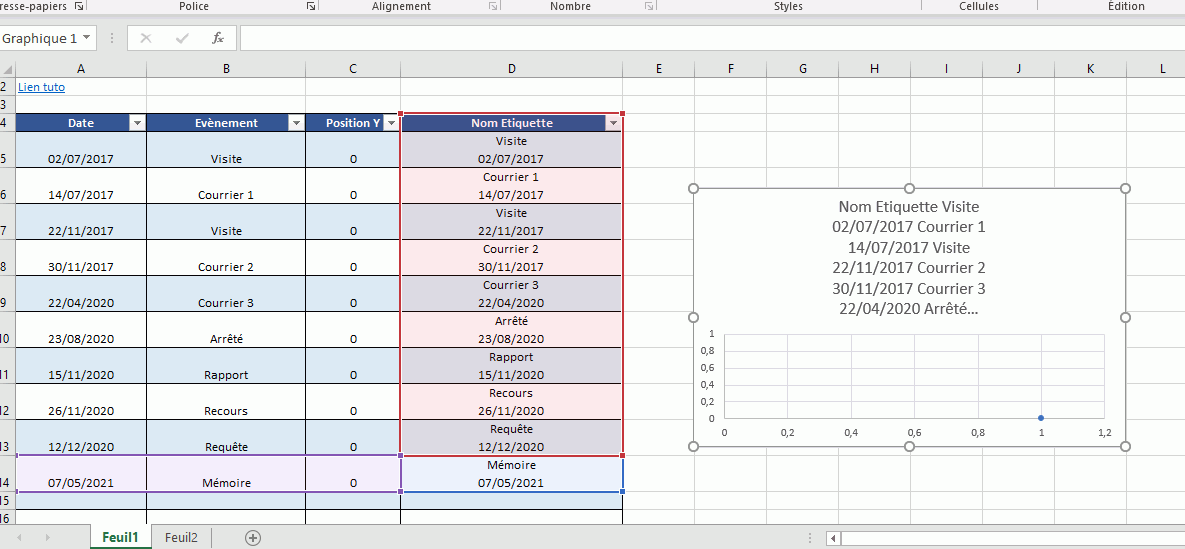1185x549 pixels.
Task: Open the Nombre group dialog launcher
Action: pyautogui.click(x=649, y=7)
